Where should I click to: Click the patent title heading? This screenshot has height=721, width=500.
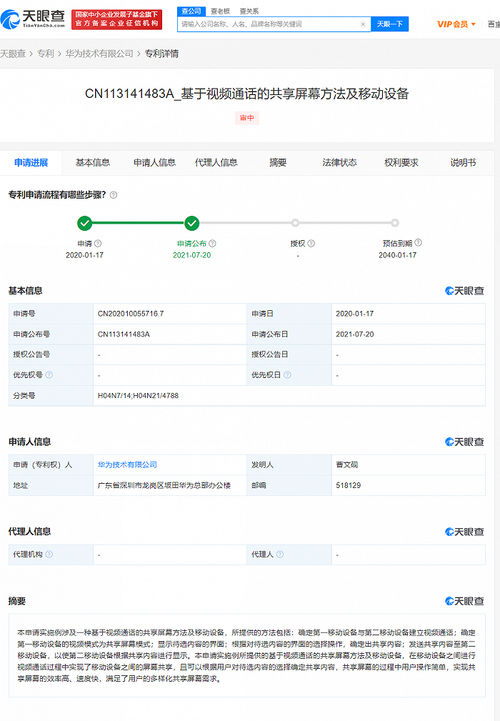click(247, 94)
